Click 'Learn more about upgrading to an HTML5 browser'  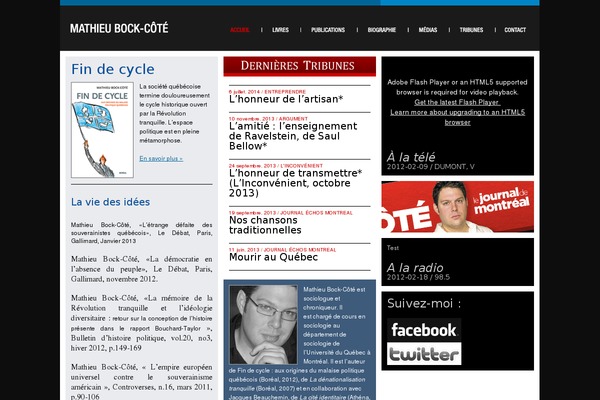pos(457,117)
